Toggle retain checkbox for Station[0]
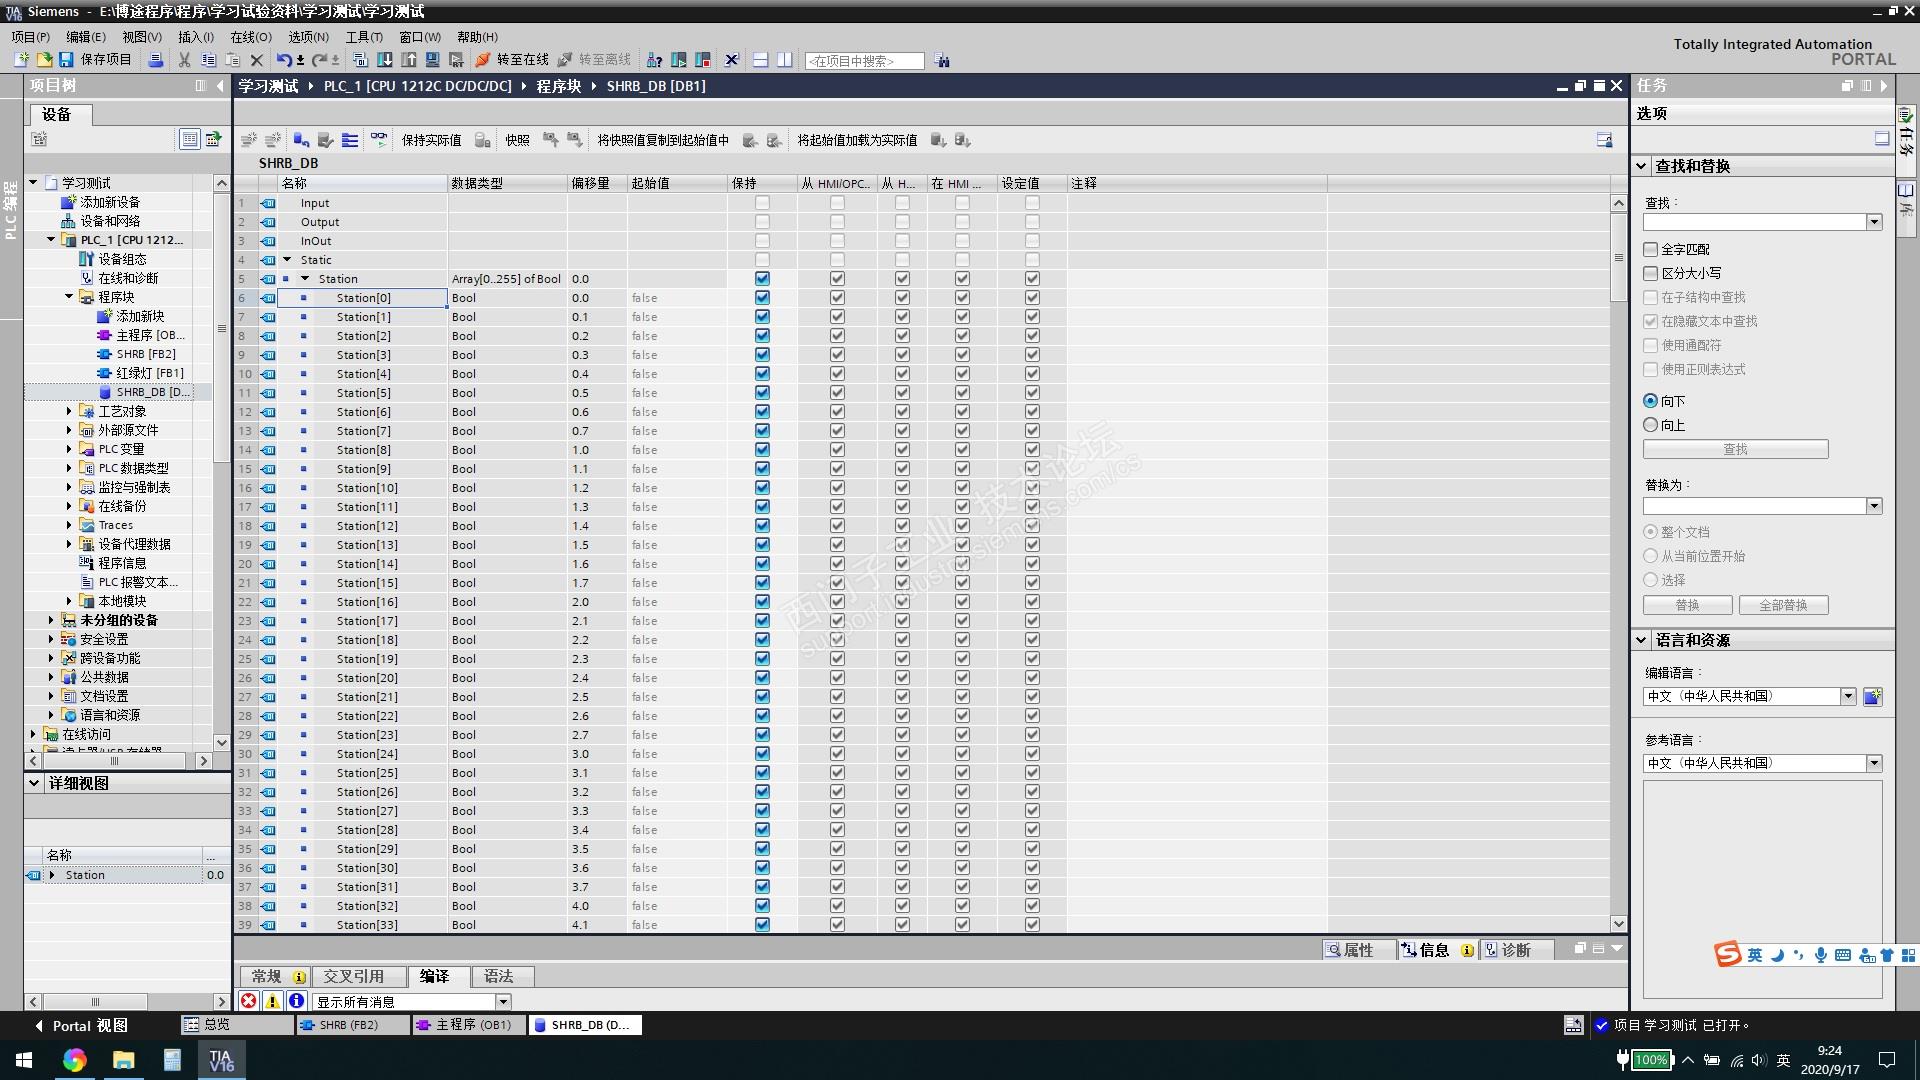 point(762,298)
